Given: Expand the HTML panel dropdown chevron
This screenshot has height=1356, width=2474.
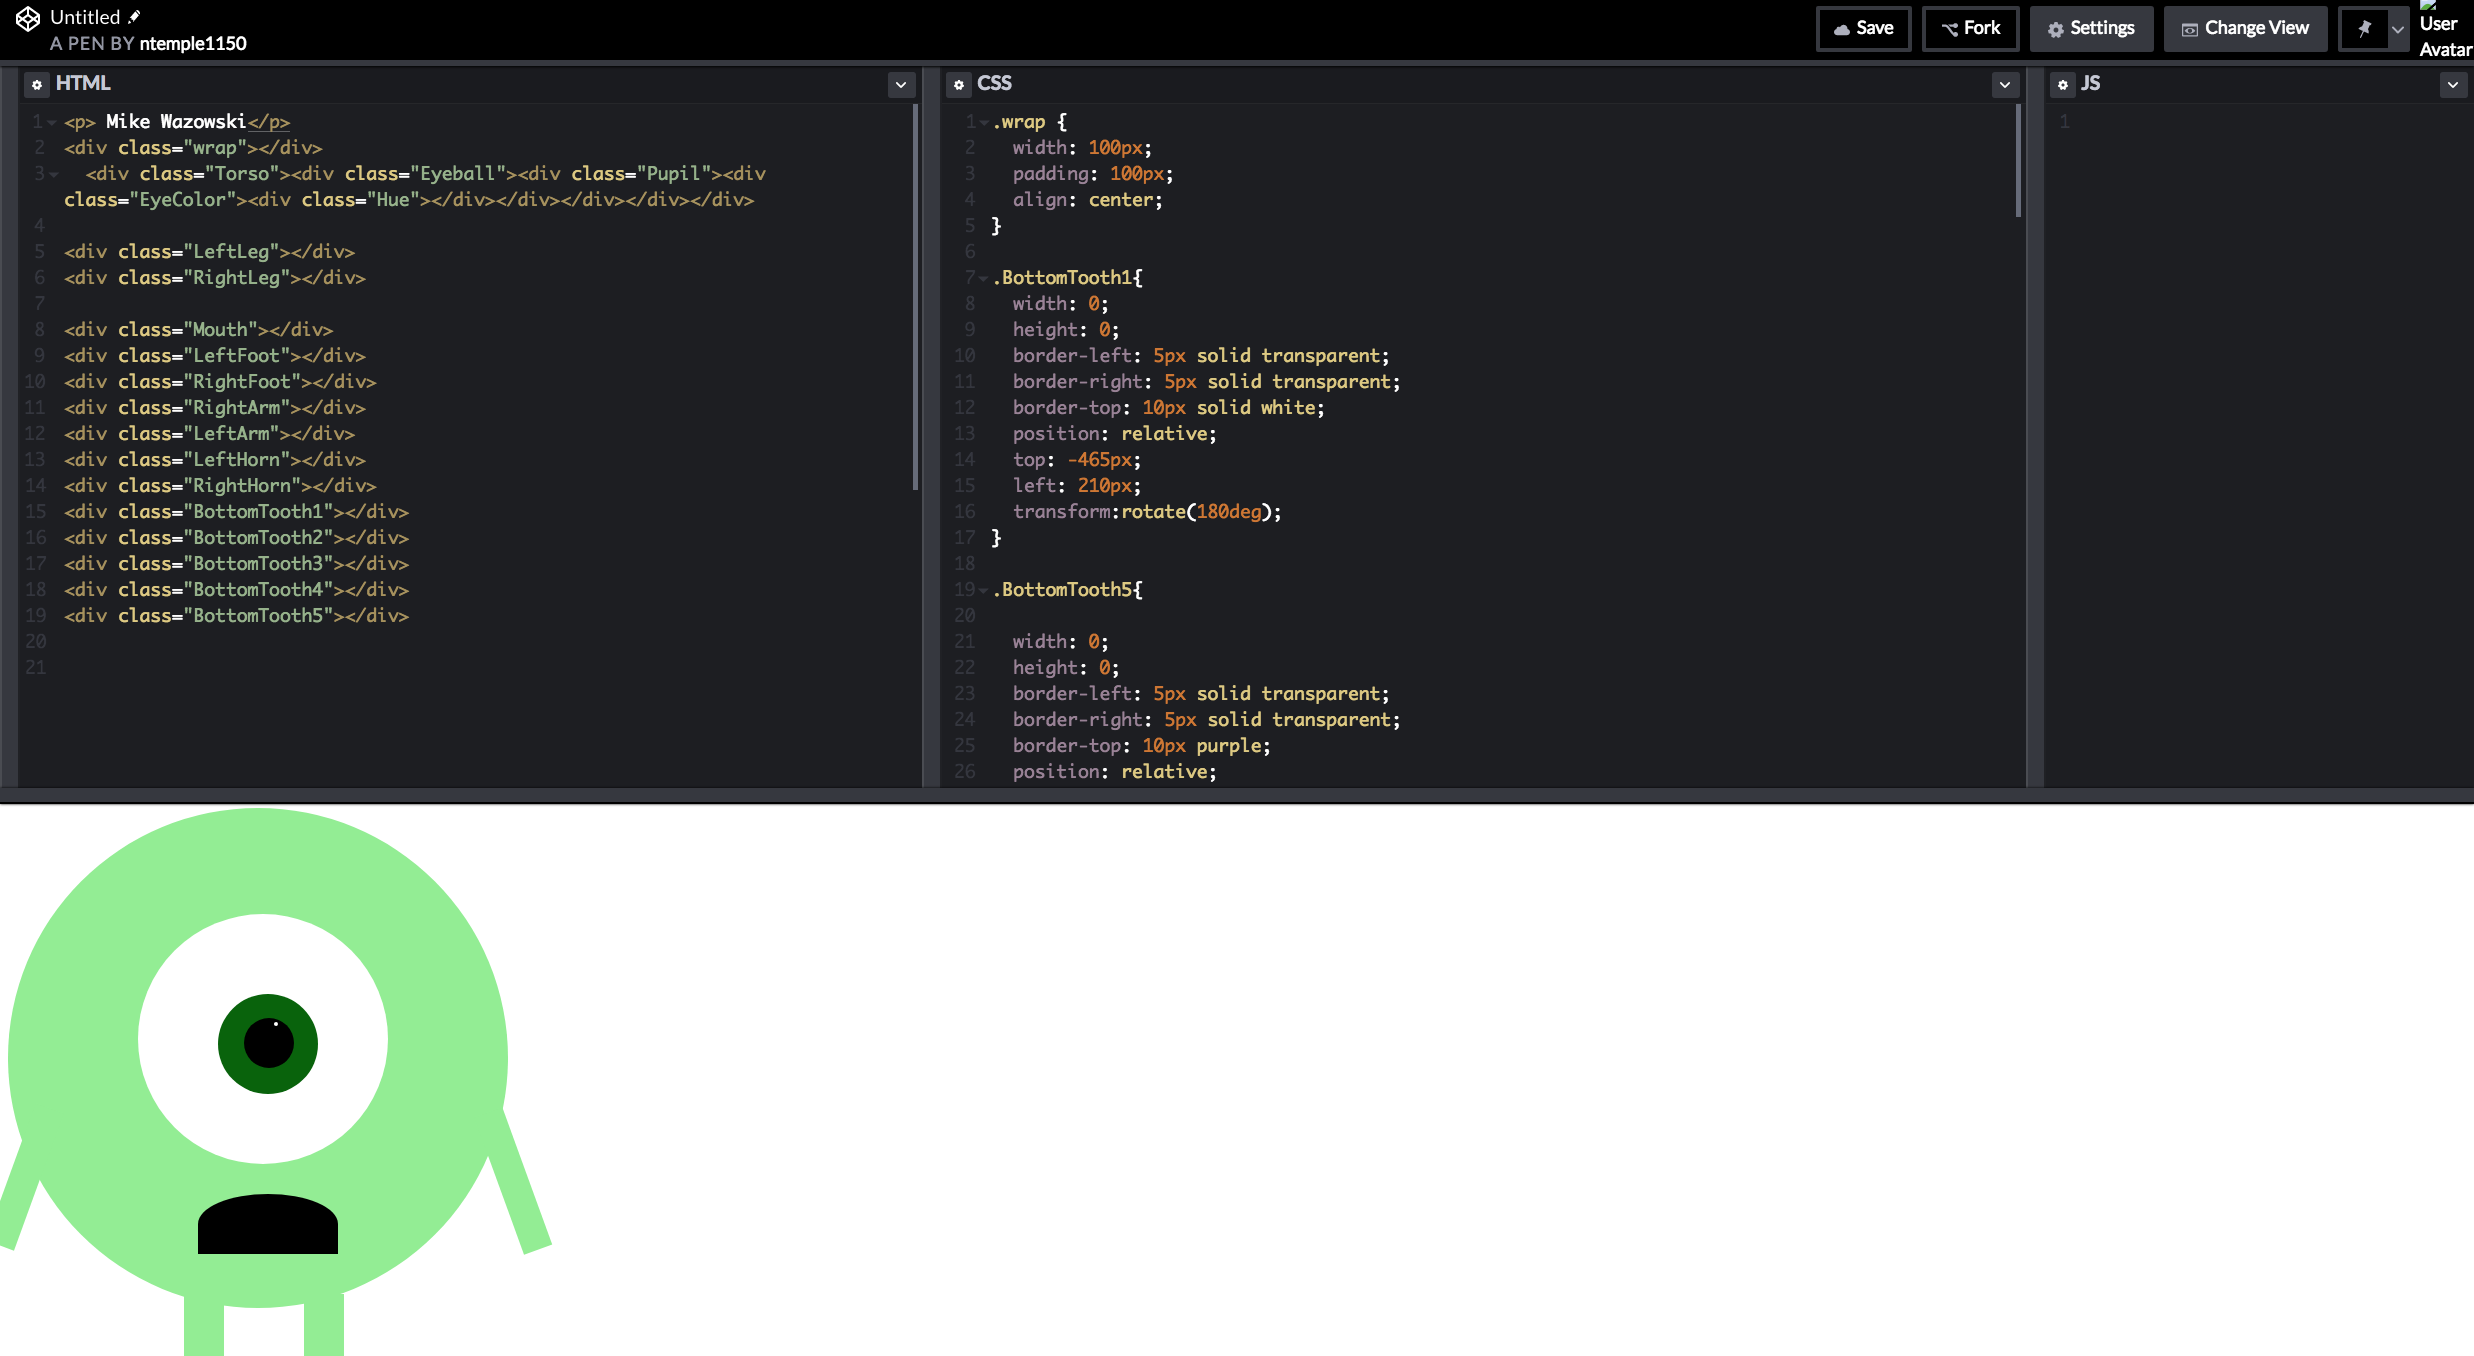Looking at the screenshot, I should [901, 85].
